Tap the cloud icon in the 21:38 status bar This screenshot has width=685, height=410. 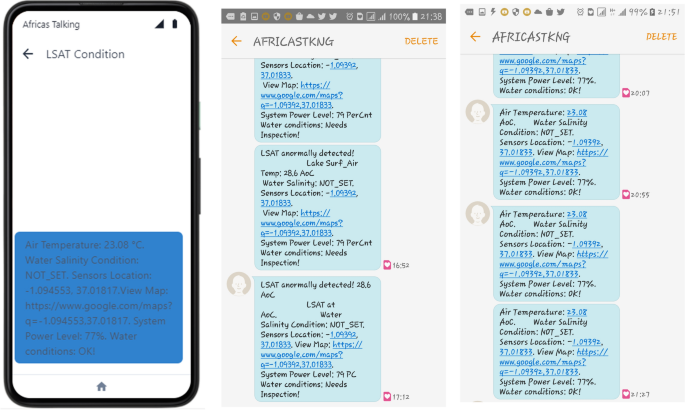pos(311,17)
